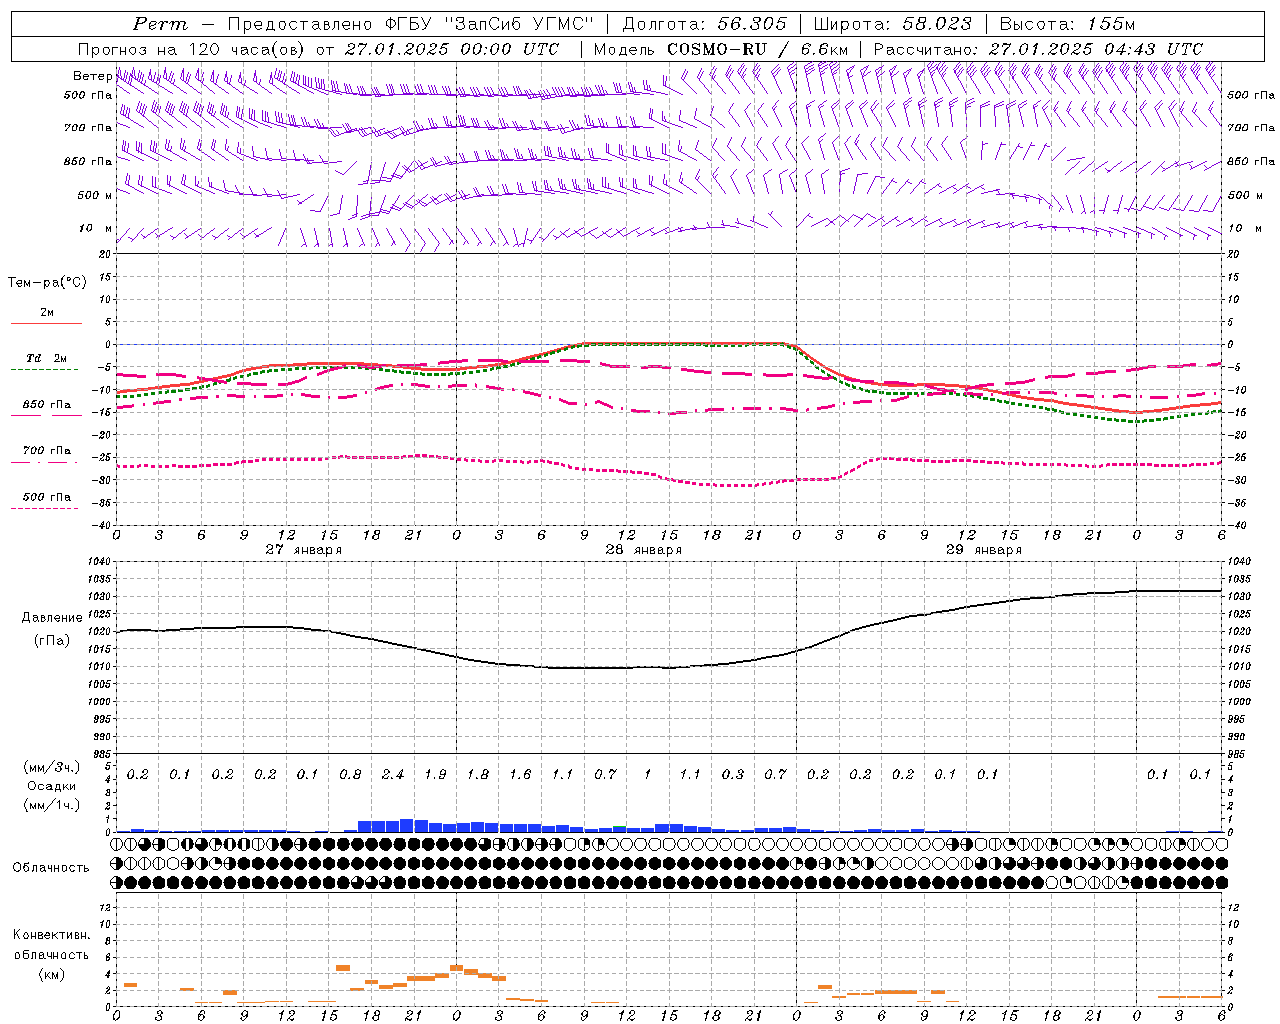Click the "27 января" date label
The image size is (1280, 1024).
(303, 550)
